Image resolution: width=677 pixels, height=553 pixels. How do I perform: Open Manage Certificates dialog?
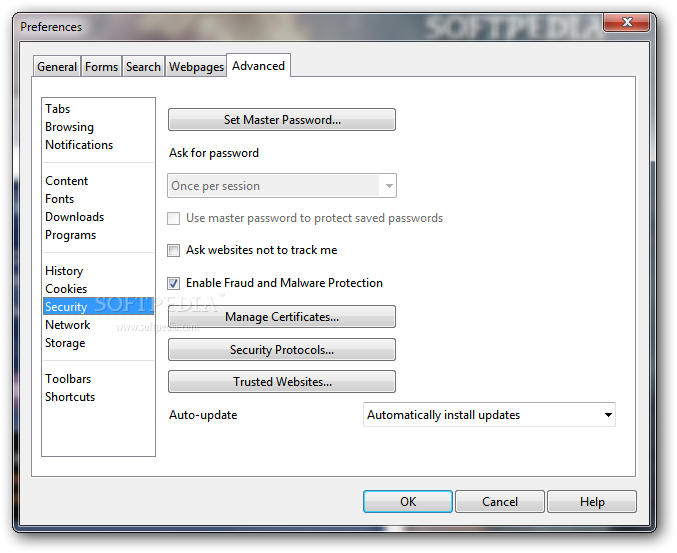pos(282,317)
